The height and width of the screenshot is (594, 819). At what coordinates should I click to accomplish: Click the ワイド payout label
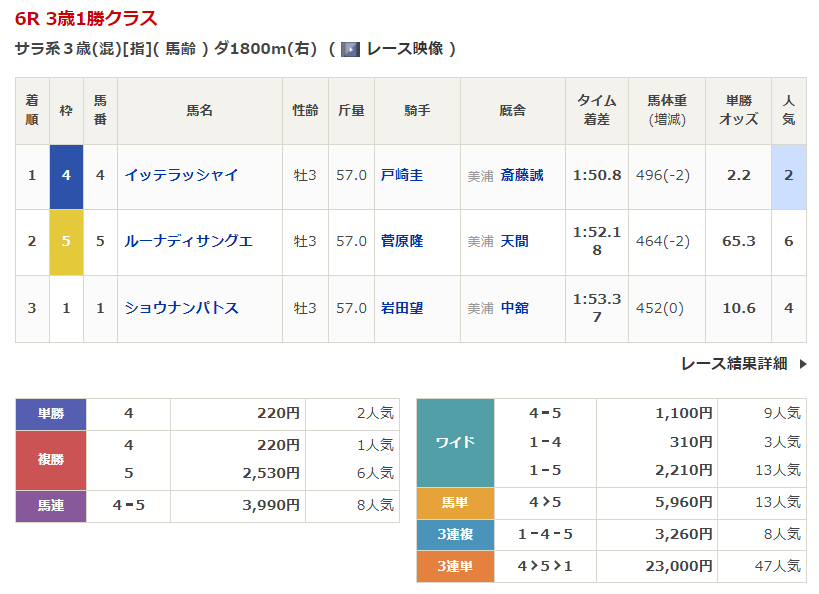point(455,442)
